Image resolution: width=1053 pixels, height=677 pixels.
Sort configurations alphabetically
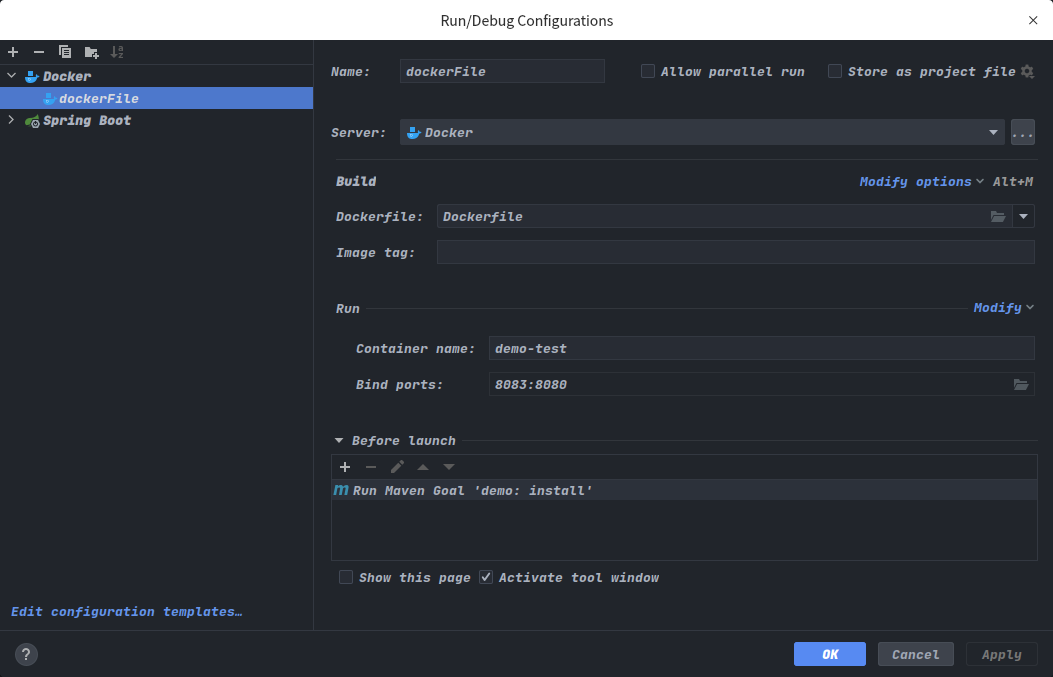pyautogui.click(x=117, y=52)
